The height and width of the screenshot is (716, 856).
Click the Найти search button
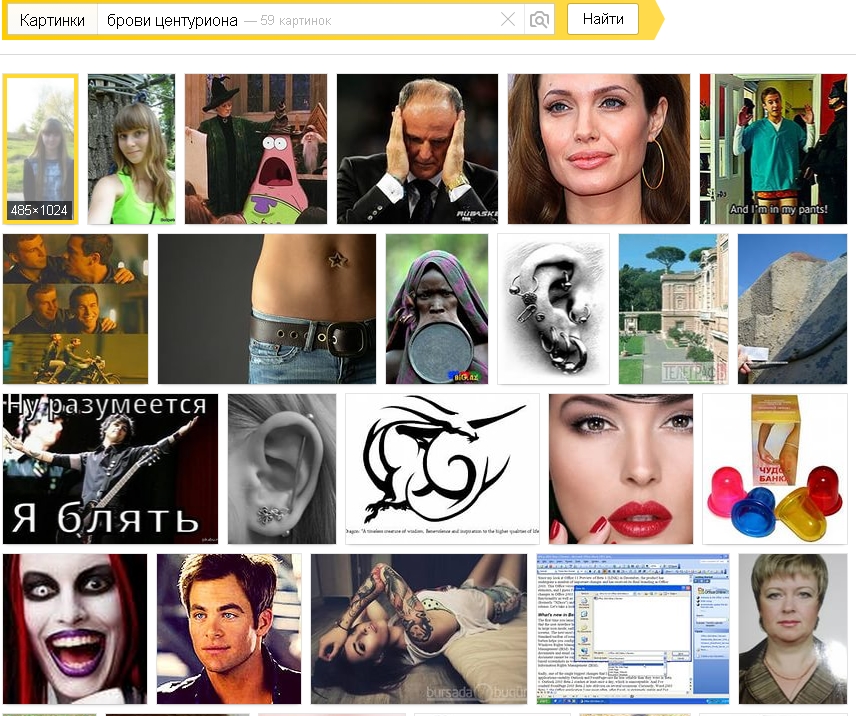[x=603, y=19]
